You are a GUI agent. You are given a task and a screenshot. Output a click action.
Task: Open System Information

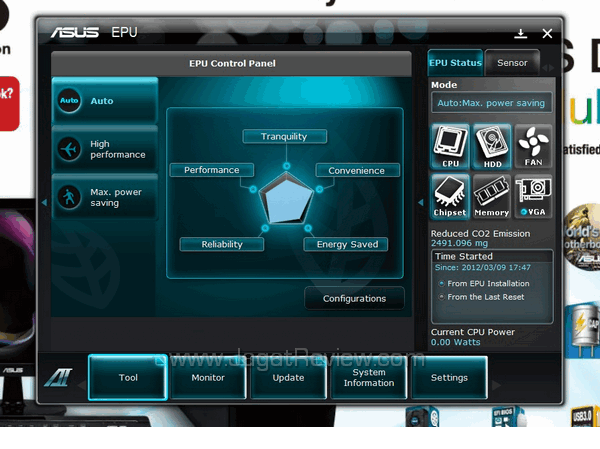369,377
